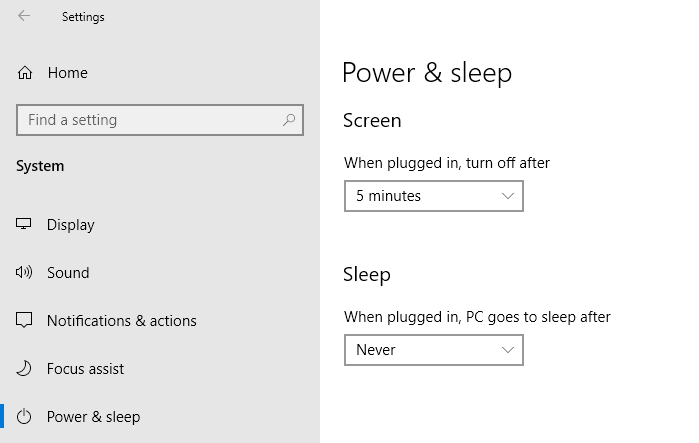This screenshot has width=699, height=443.
Task: Go to the Sound settings page
Action: tap(68, 273)
